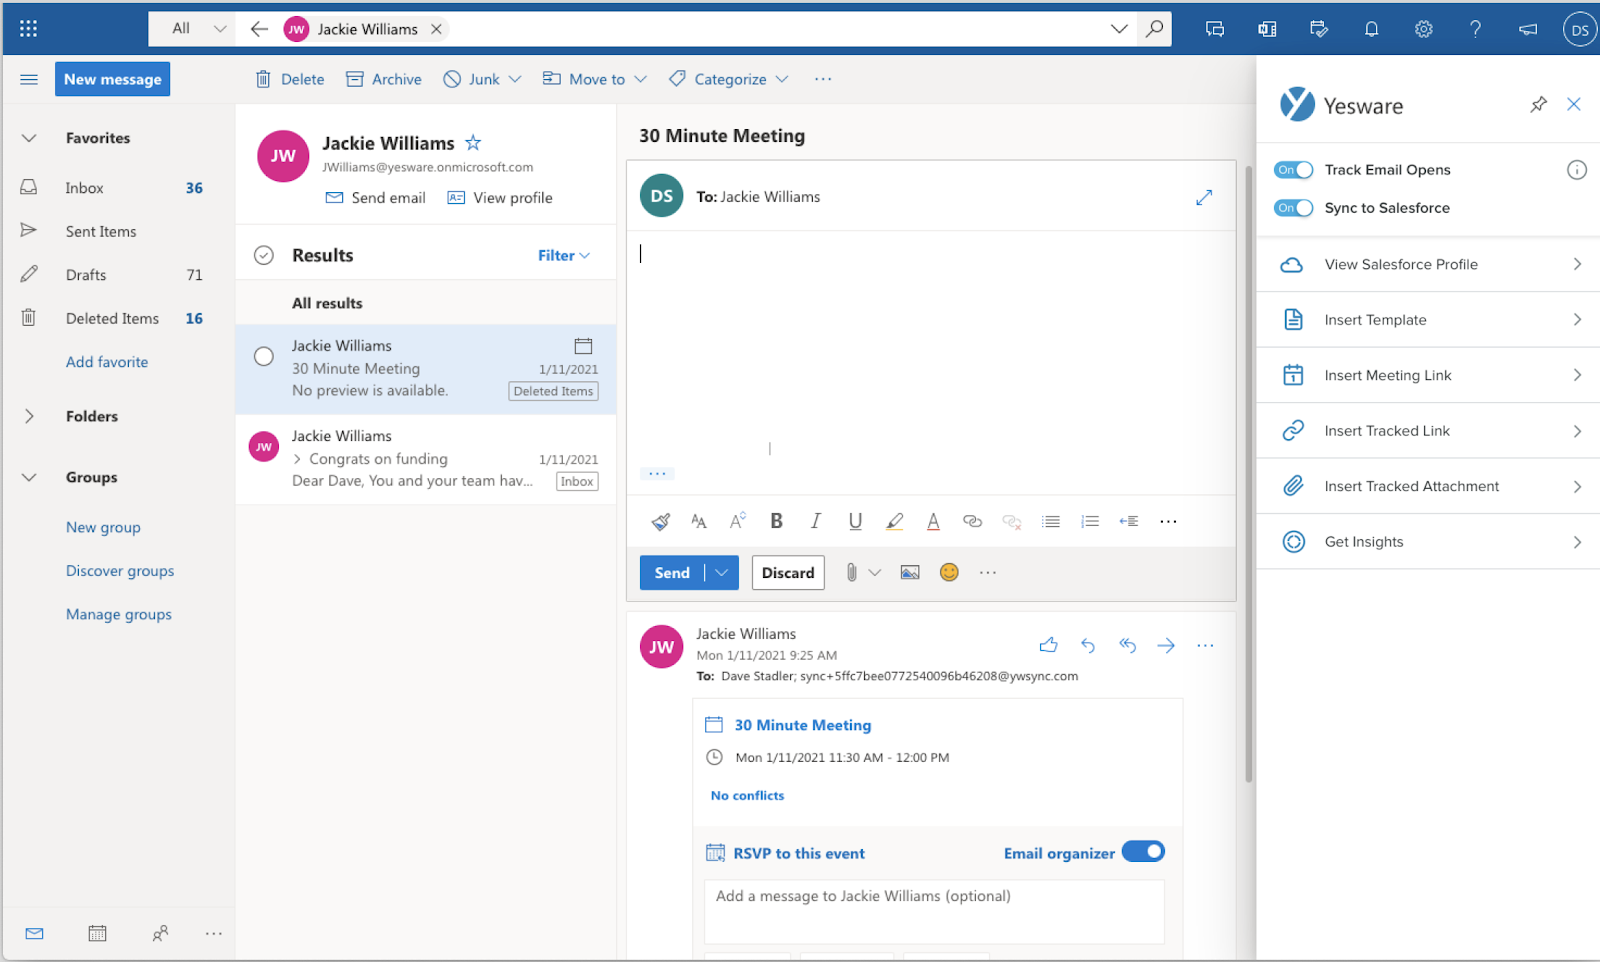The height and width of the screenshot is (962, 1600).
Task: Open the app launcher grid icon
Action: [28, 29]
